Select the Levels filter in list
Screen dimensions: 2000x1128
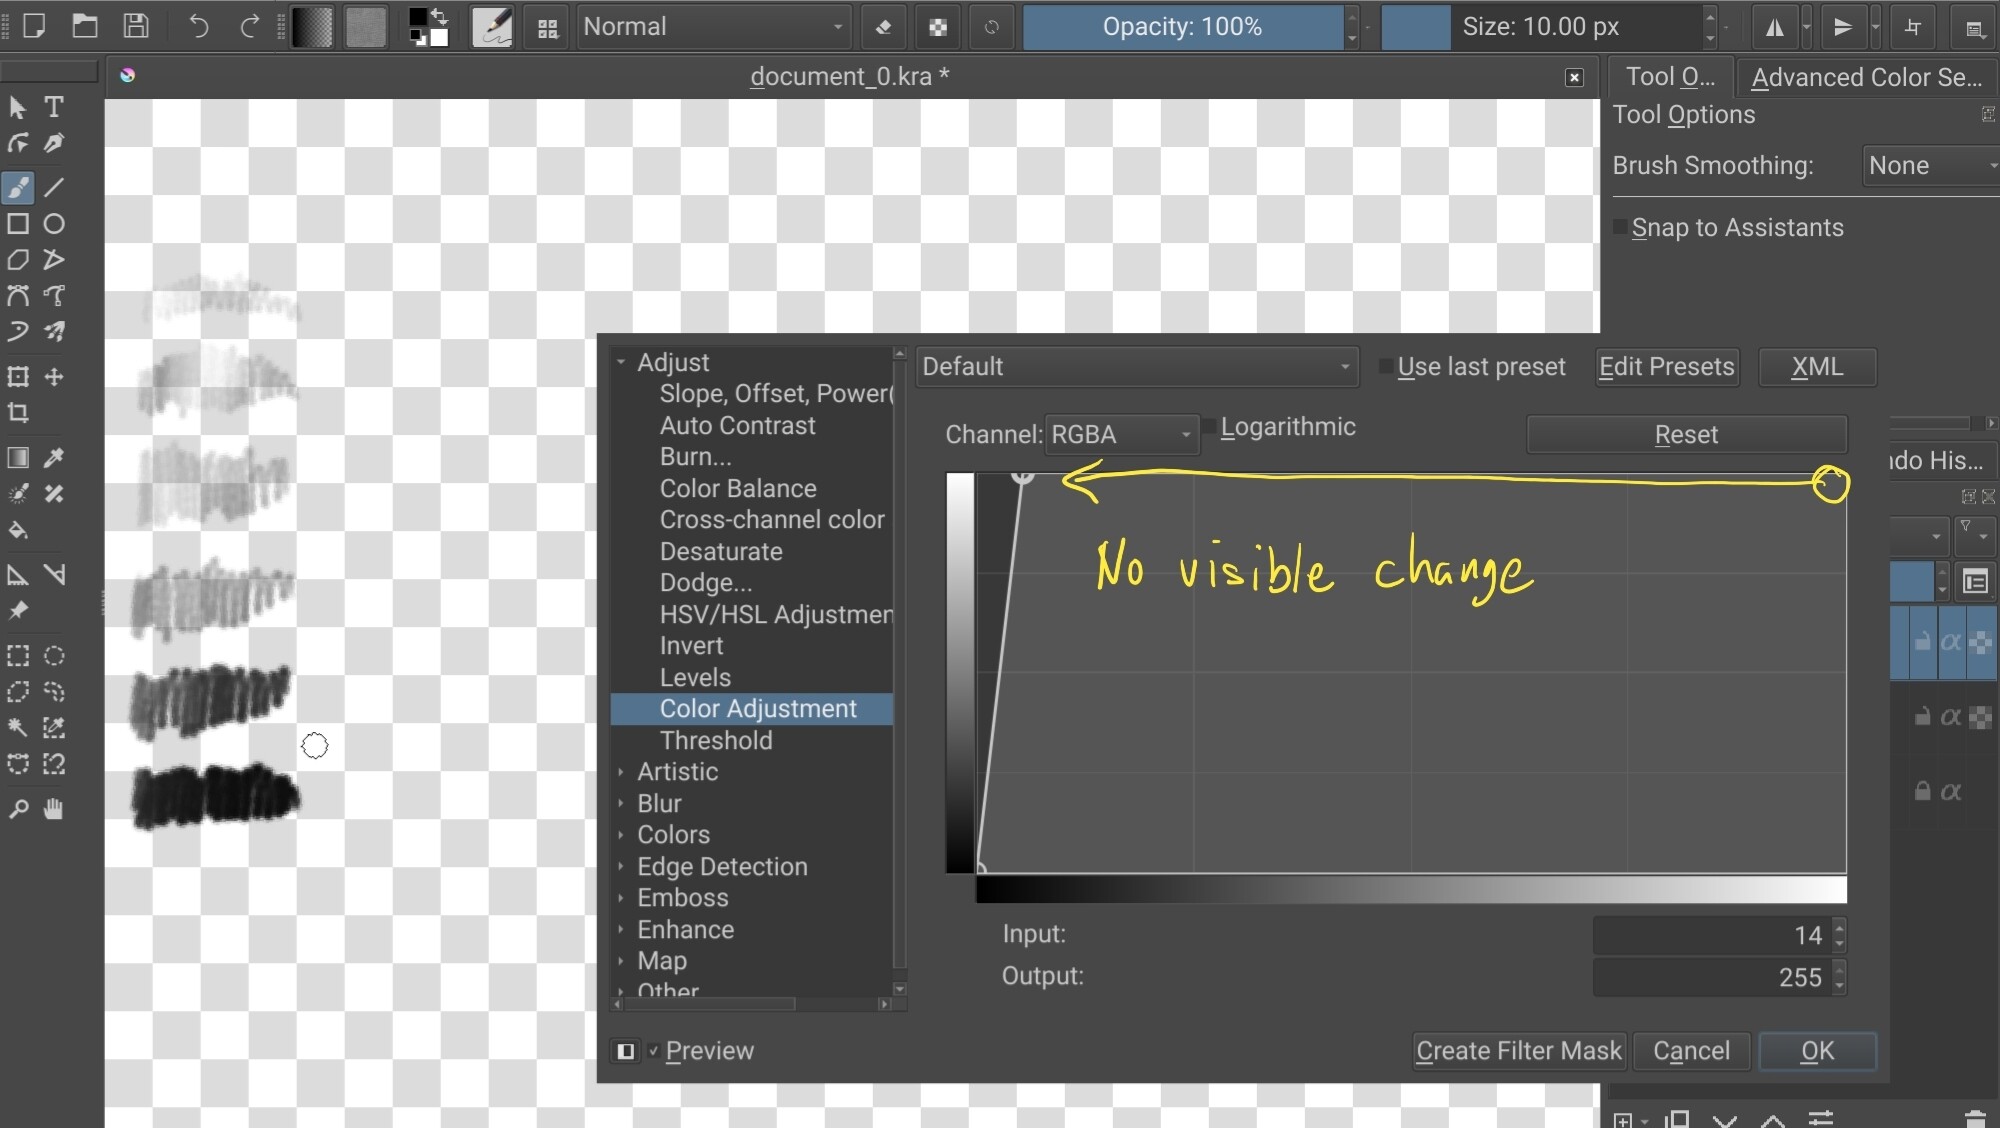(695, 677)
